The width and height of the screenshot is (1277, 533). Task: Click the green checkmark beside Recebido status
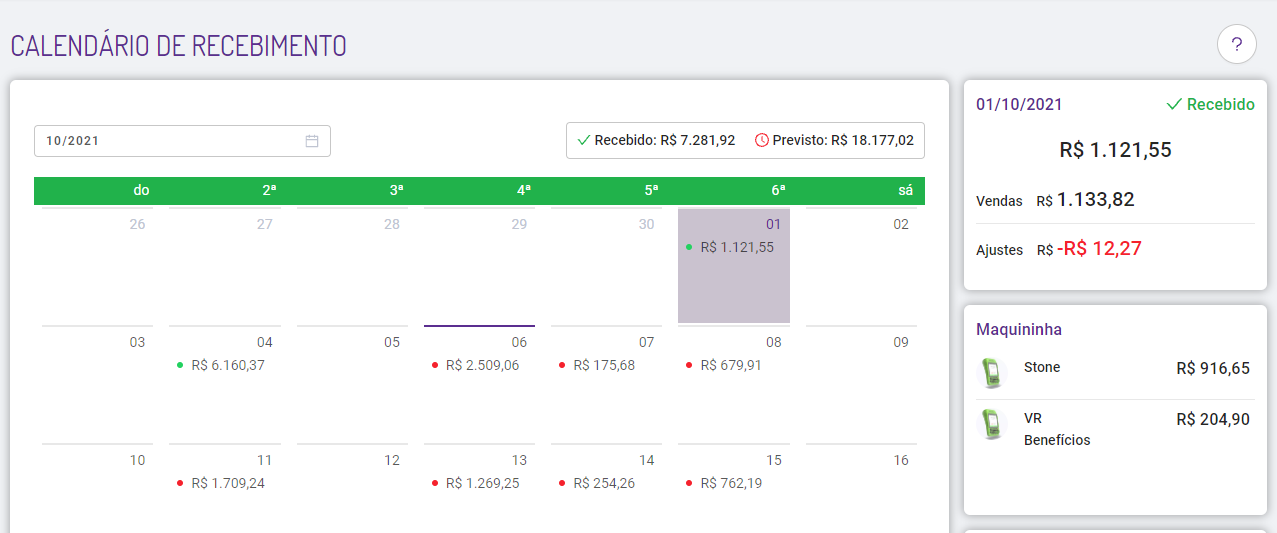(1174, 104)
